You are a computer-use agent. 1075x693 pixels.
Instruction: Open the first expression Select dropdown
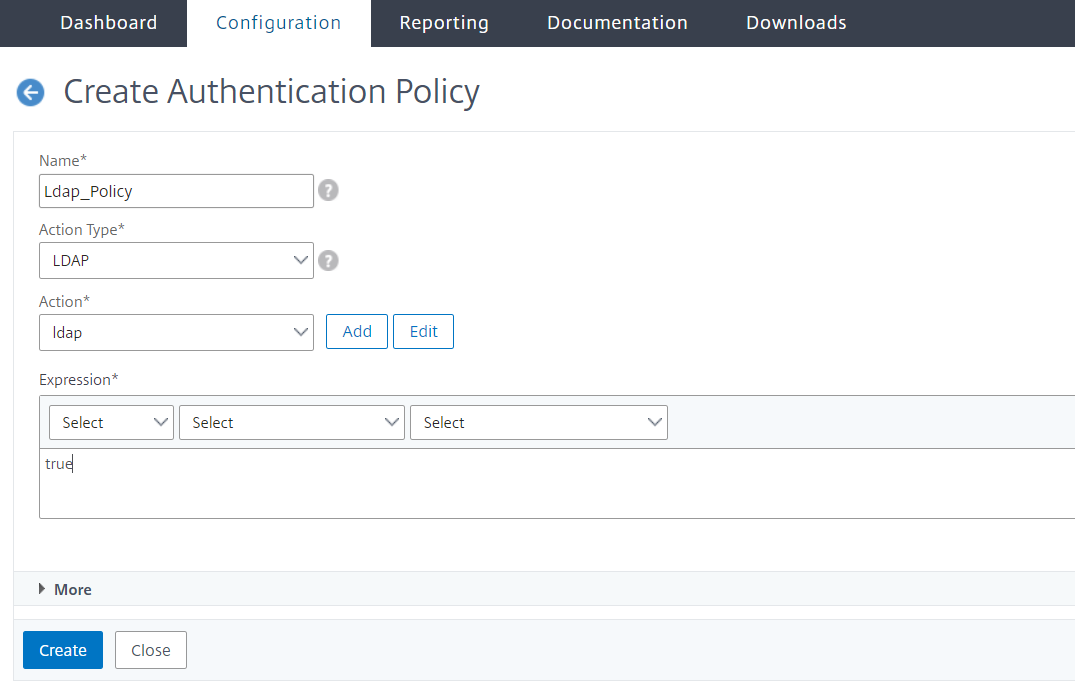(111, 422)
